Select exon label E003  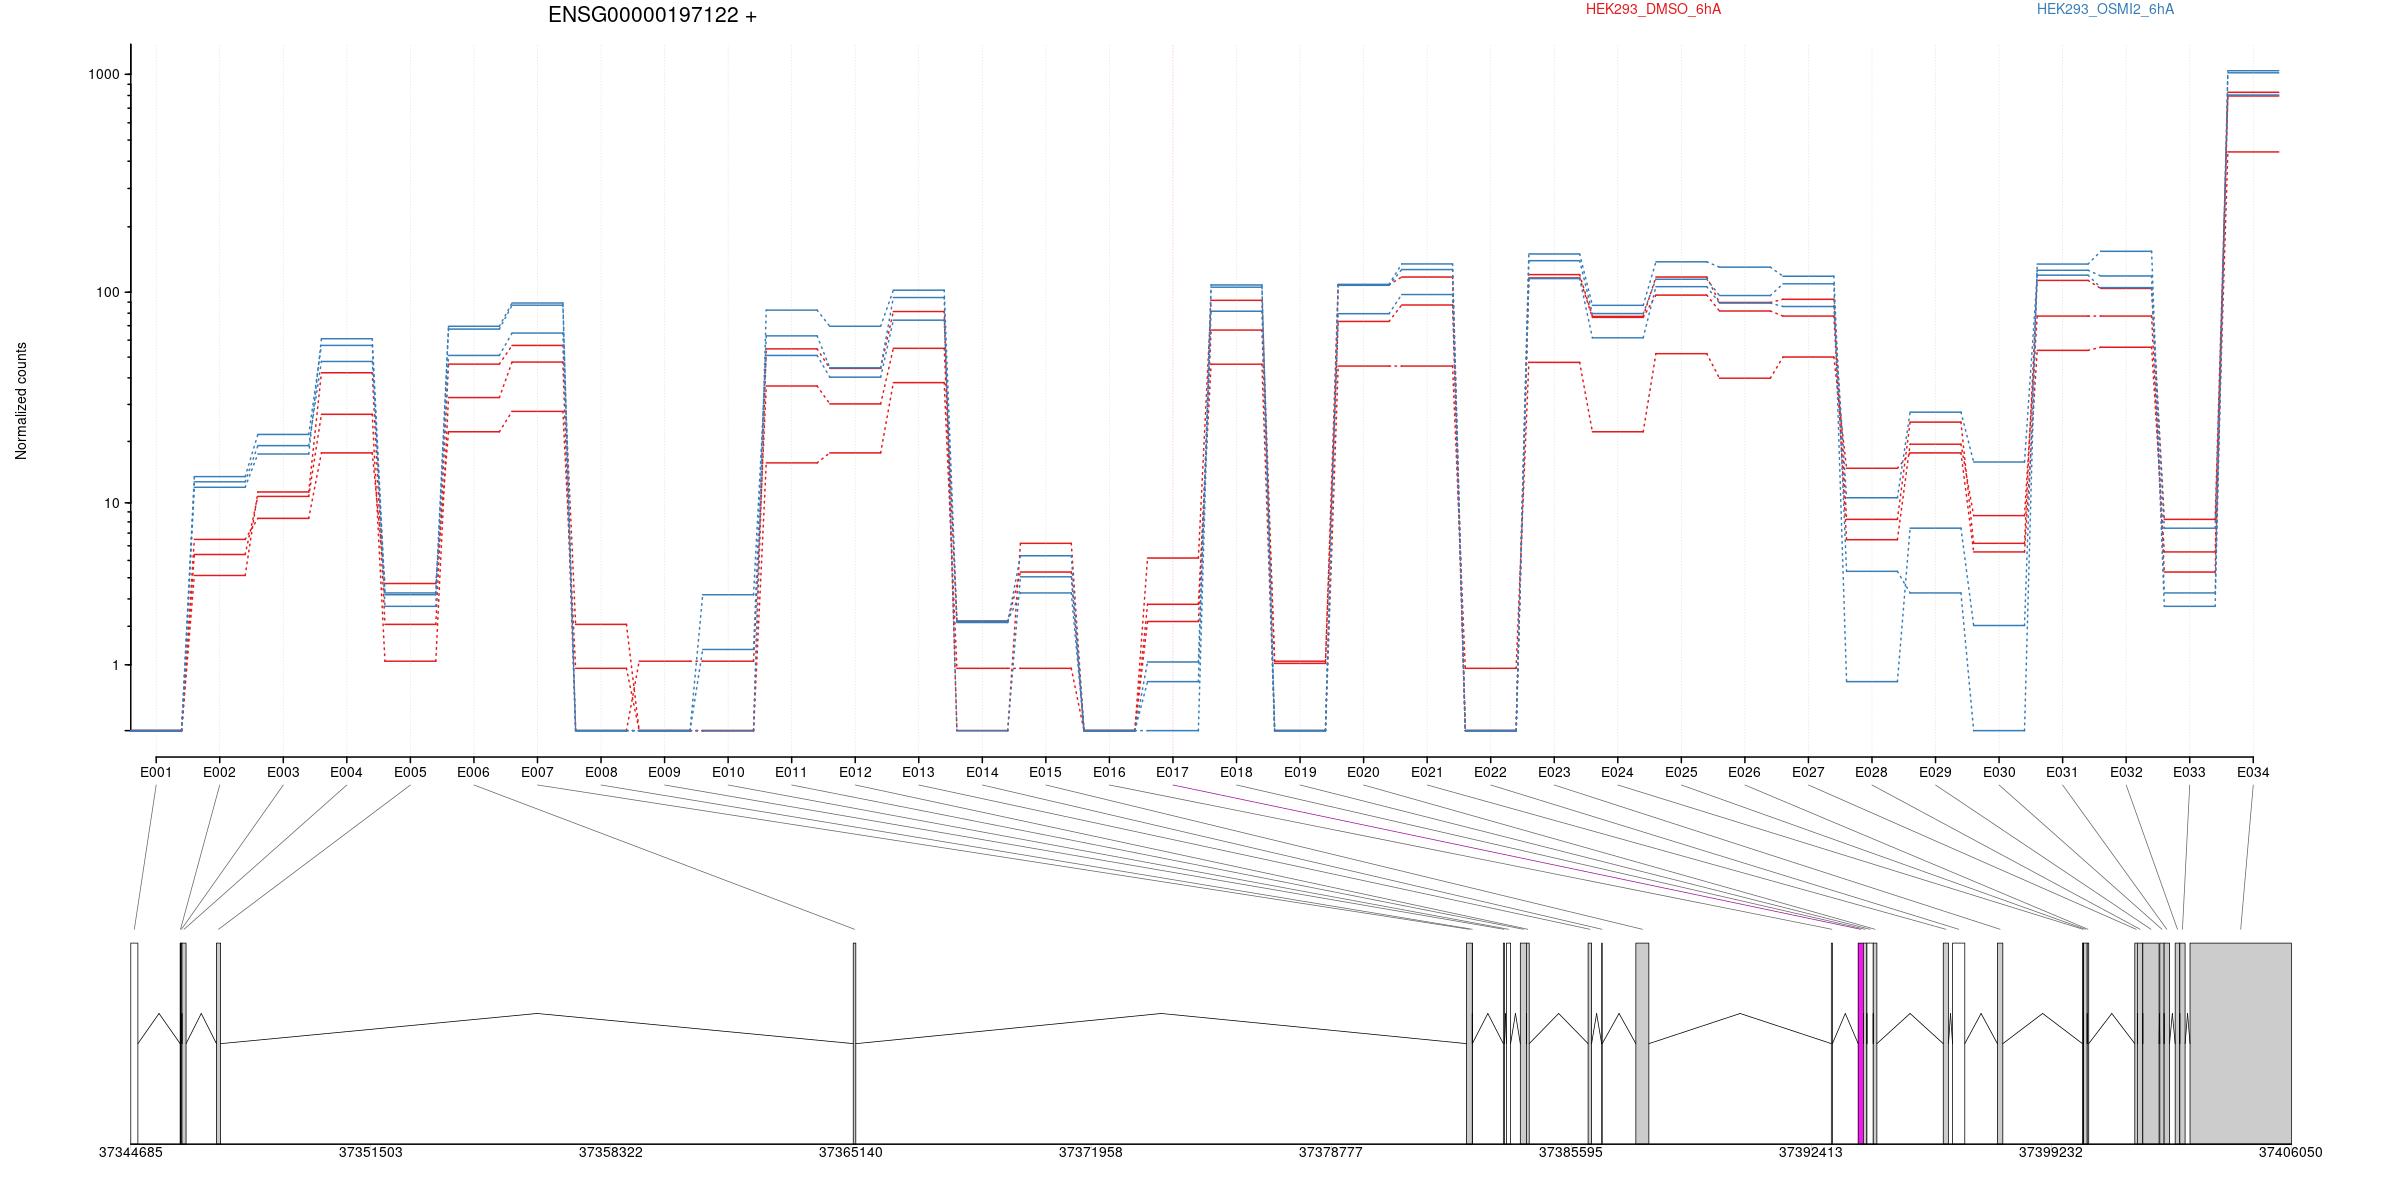(x=283, y=772)
